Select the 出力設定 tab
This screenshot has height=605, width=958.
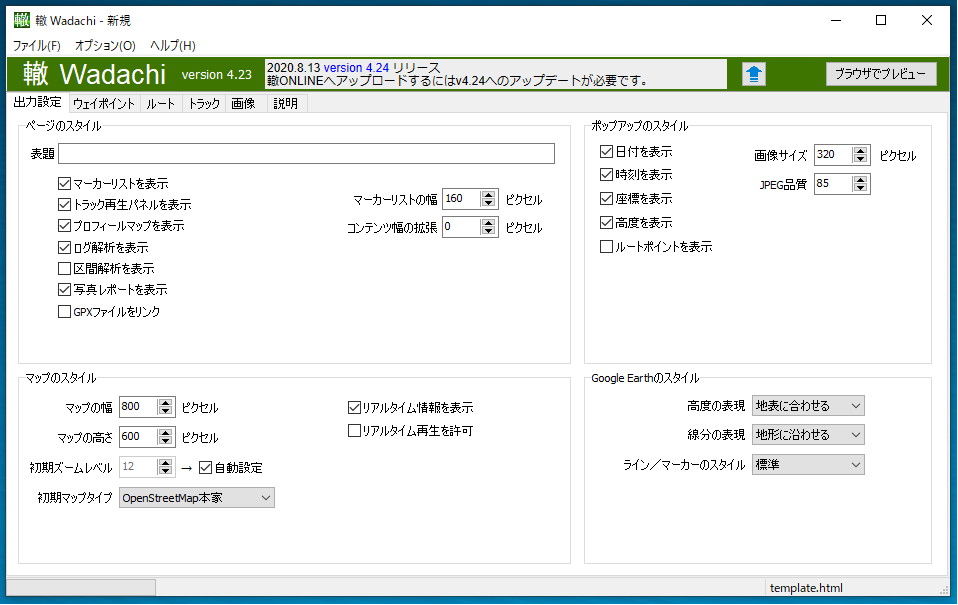tap(38, 103)
